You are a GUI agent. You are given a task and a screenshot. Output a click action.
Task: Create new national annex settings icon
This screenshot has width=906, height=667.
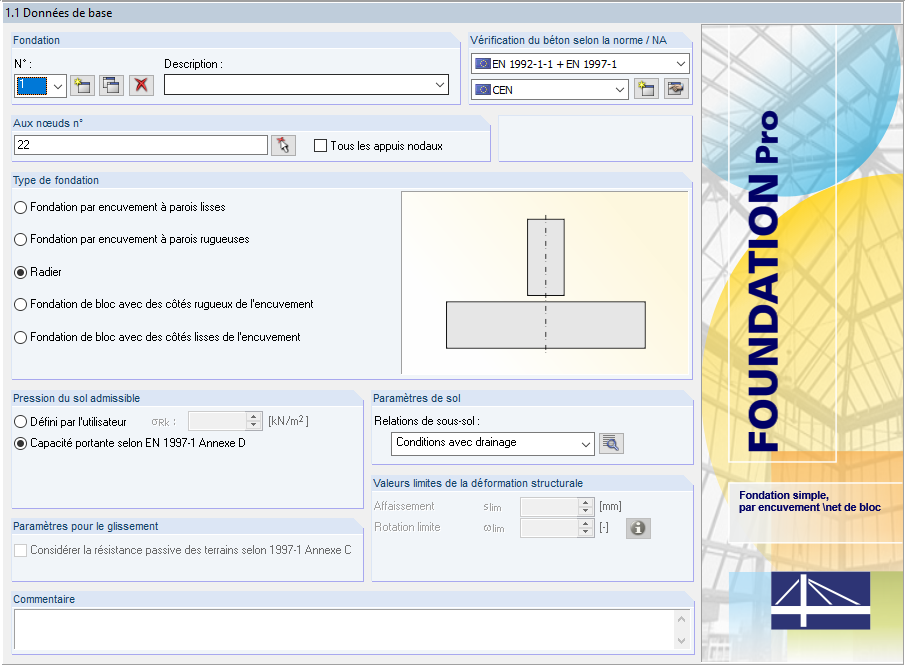click(x=646, y=89)
